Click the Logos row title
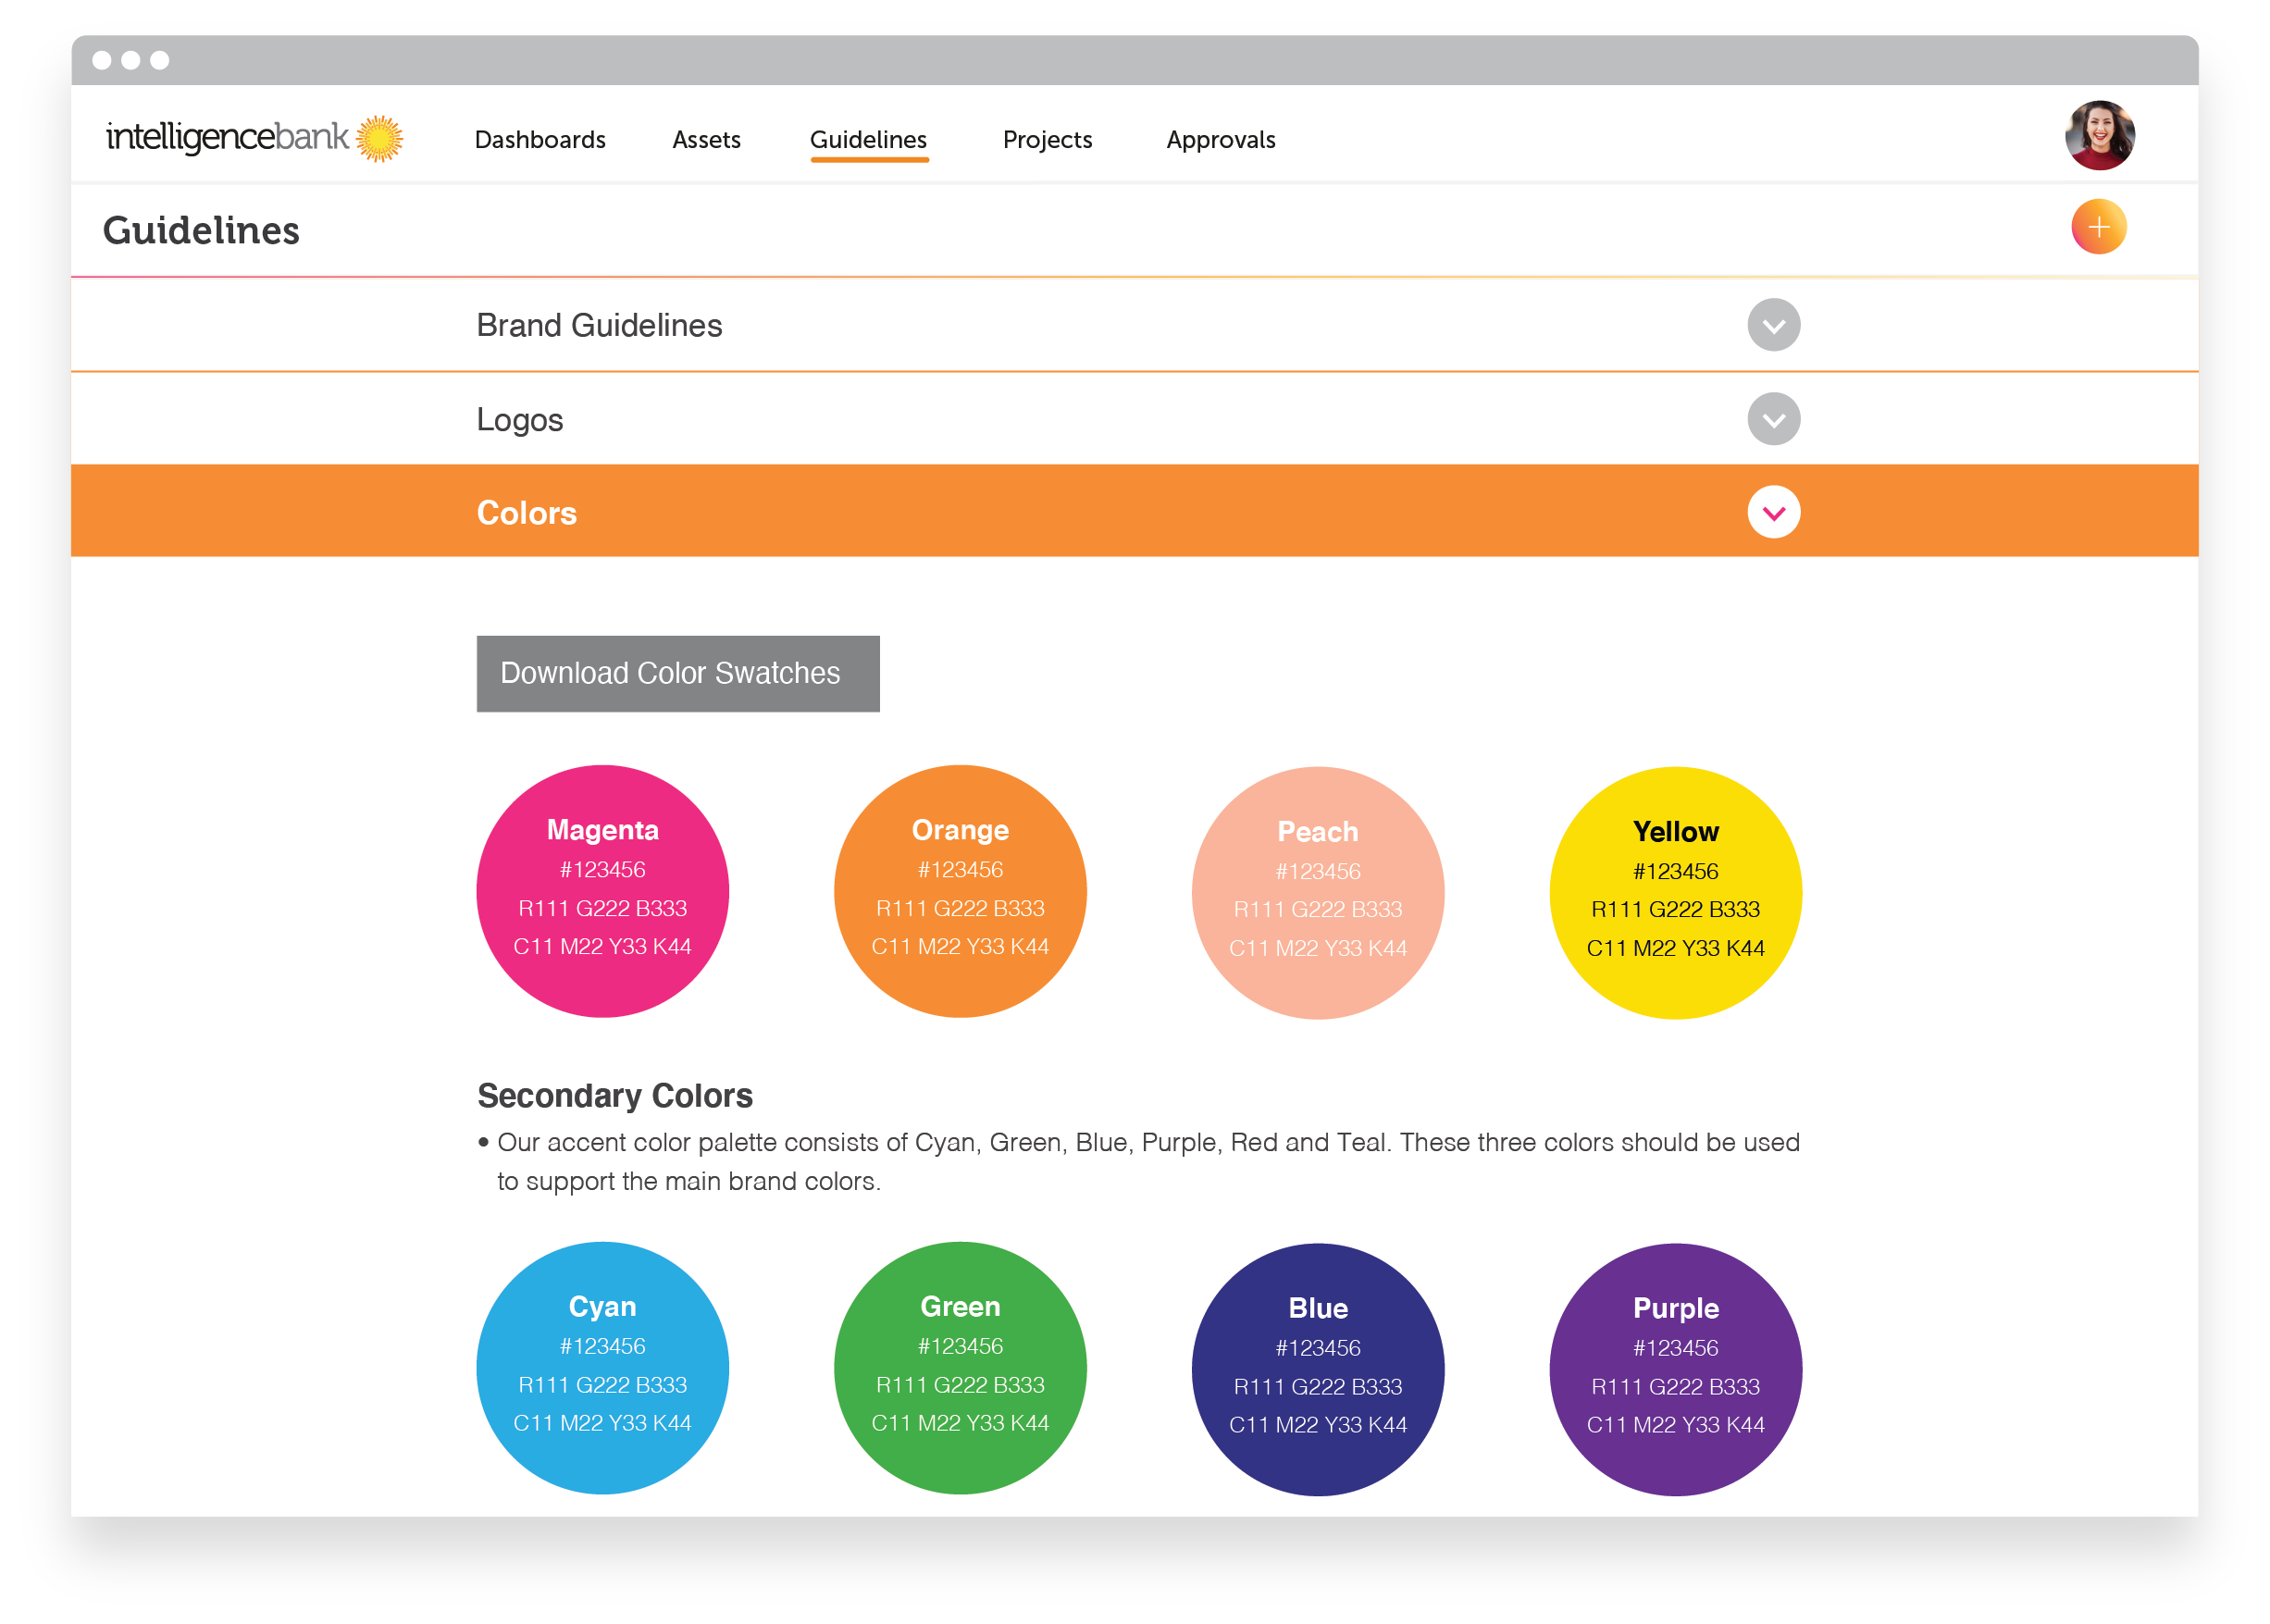Viewport: 2270px width, 1624px height. click(x=519, y=420)
